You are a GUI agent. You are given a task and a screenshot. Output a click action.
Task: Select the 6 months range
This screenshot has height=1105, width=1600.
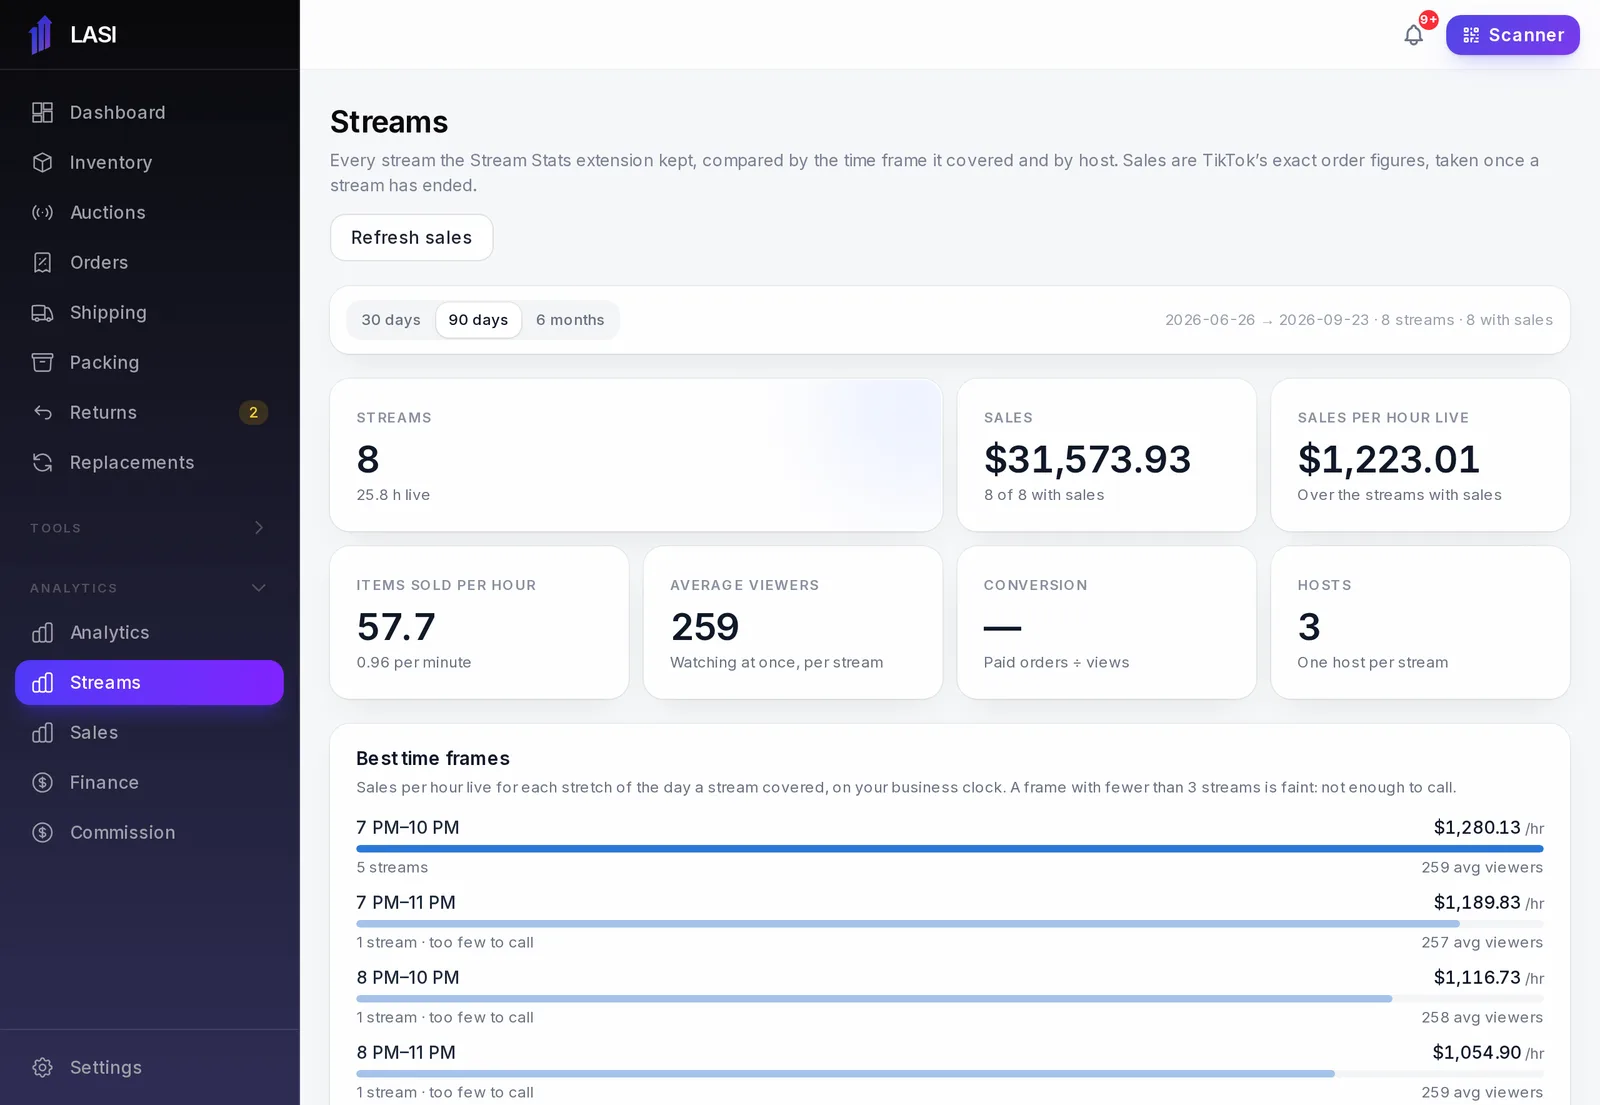(570, 320)
